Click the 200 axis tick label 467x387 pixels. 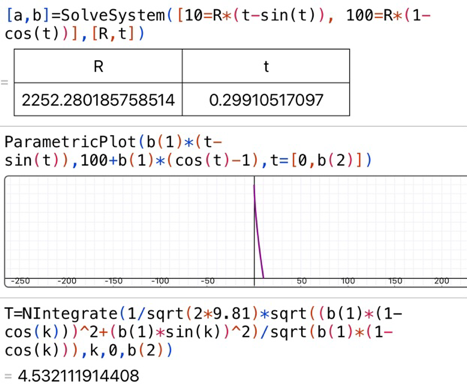[x=442, y=281]
